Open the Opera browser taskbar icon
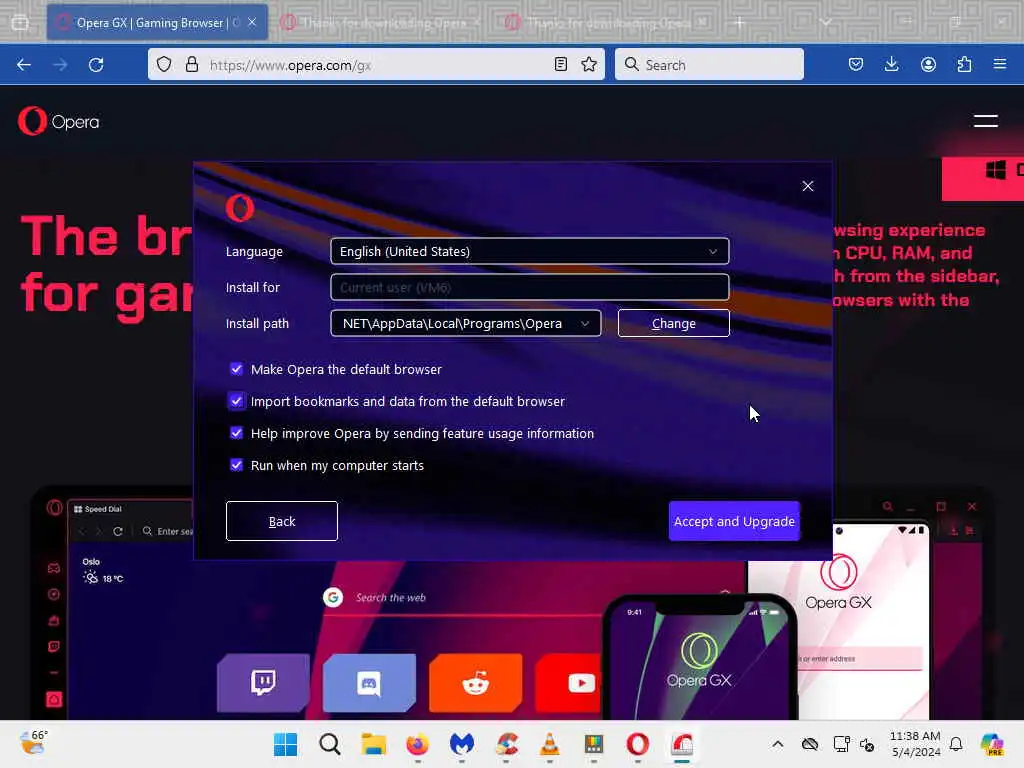 click(637, 744)
